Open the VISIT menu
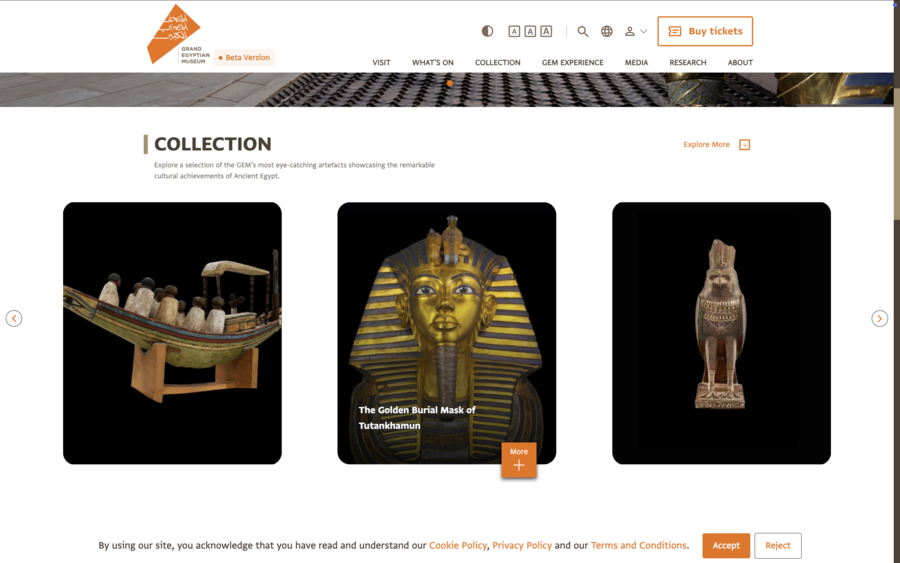The image size is (900, 563). pos(381,63)
